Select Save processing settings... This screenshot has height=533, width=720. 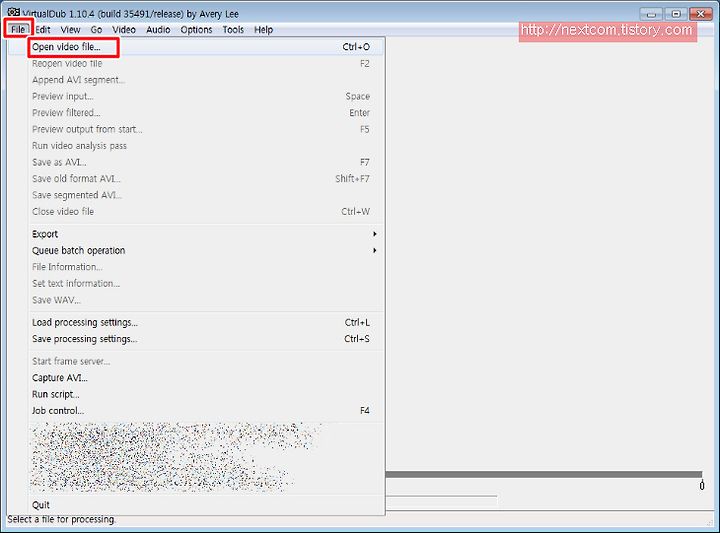(x=196, y=339)
